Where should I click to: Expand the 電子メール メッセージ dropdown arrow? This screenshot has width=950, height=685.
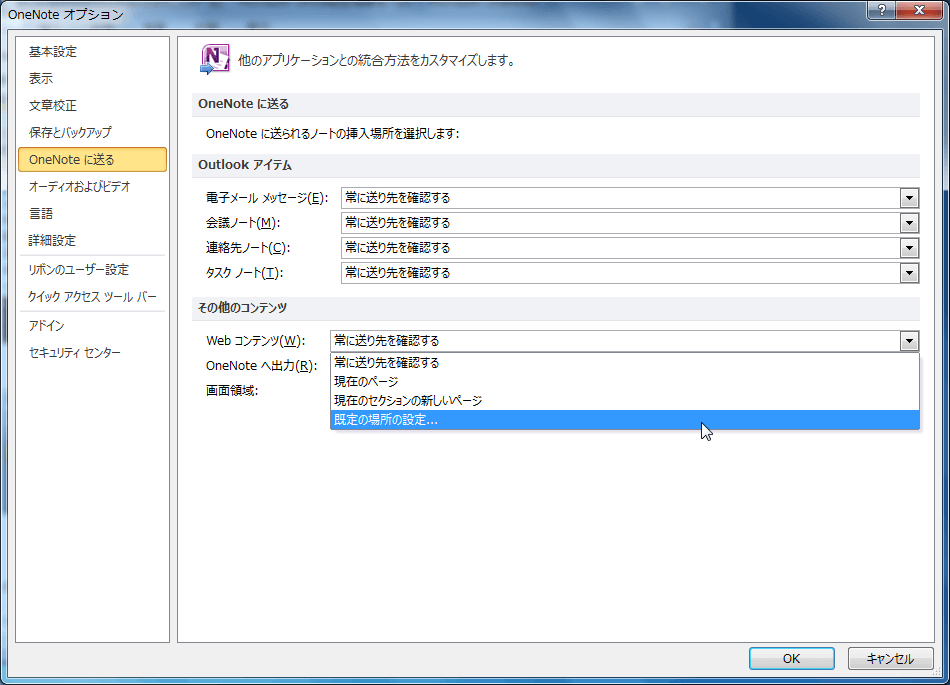(909, 198)
